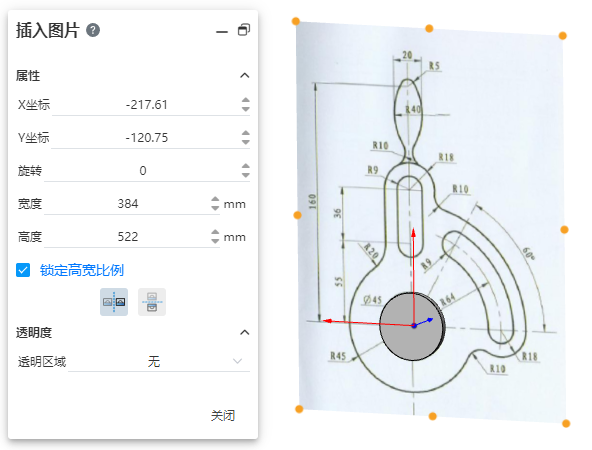Click the Y坐标 value field

pyautogui.click(x=146, y=137)
